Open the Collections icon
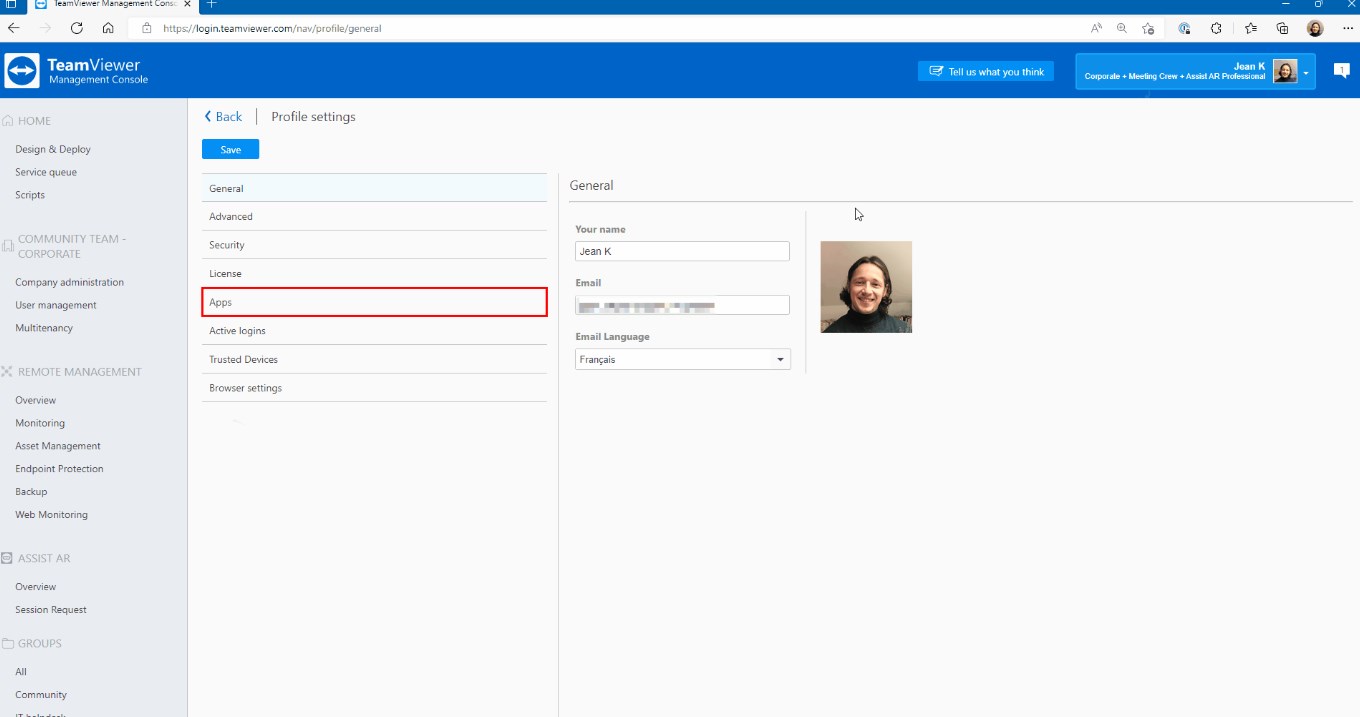This screenshot has width=1360, height=717. (1283, 28)
